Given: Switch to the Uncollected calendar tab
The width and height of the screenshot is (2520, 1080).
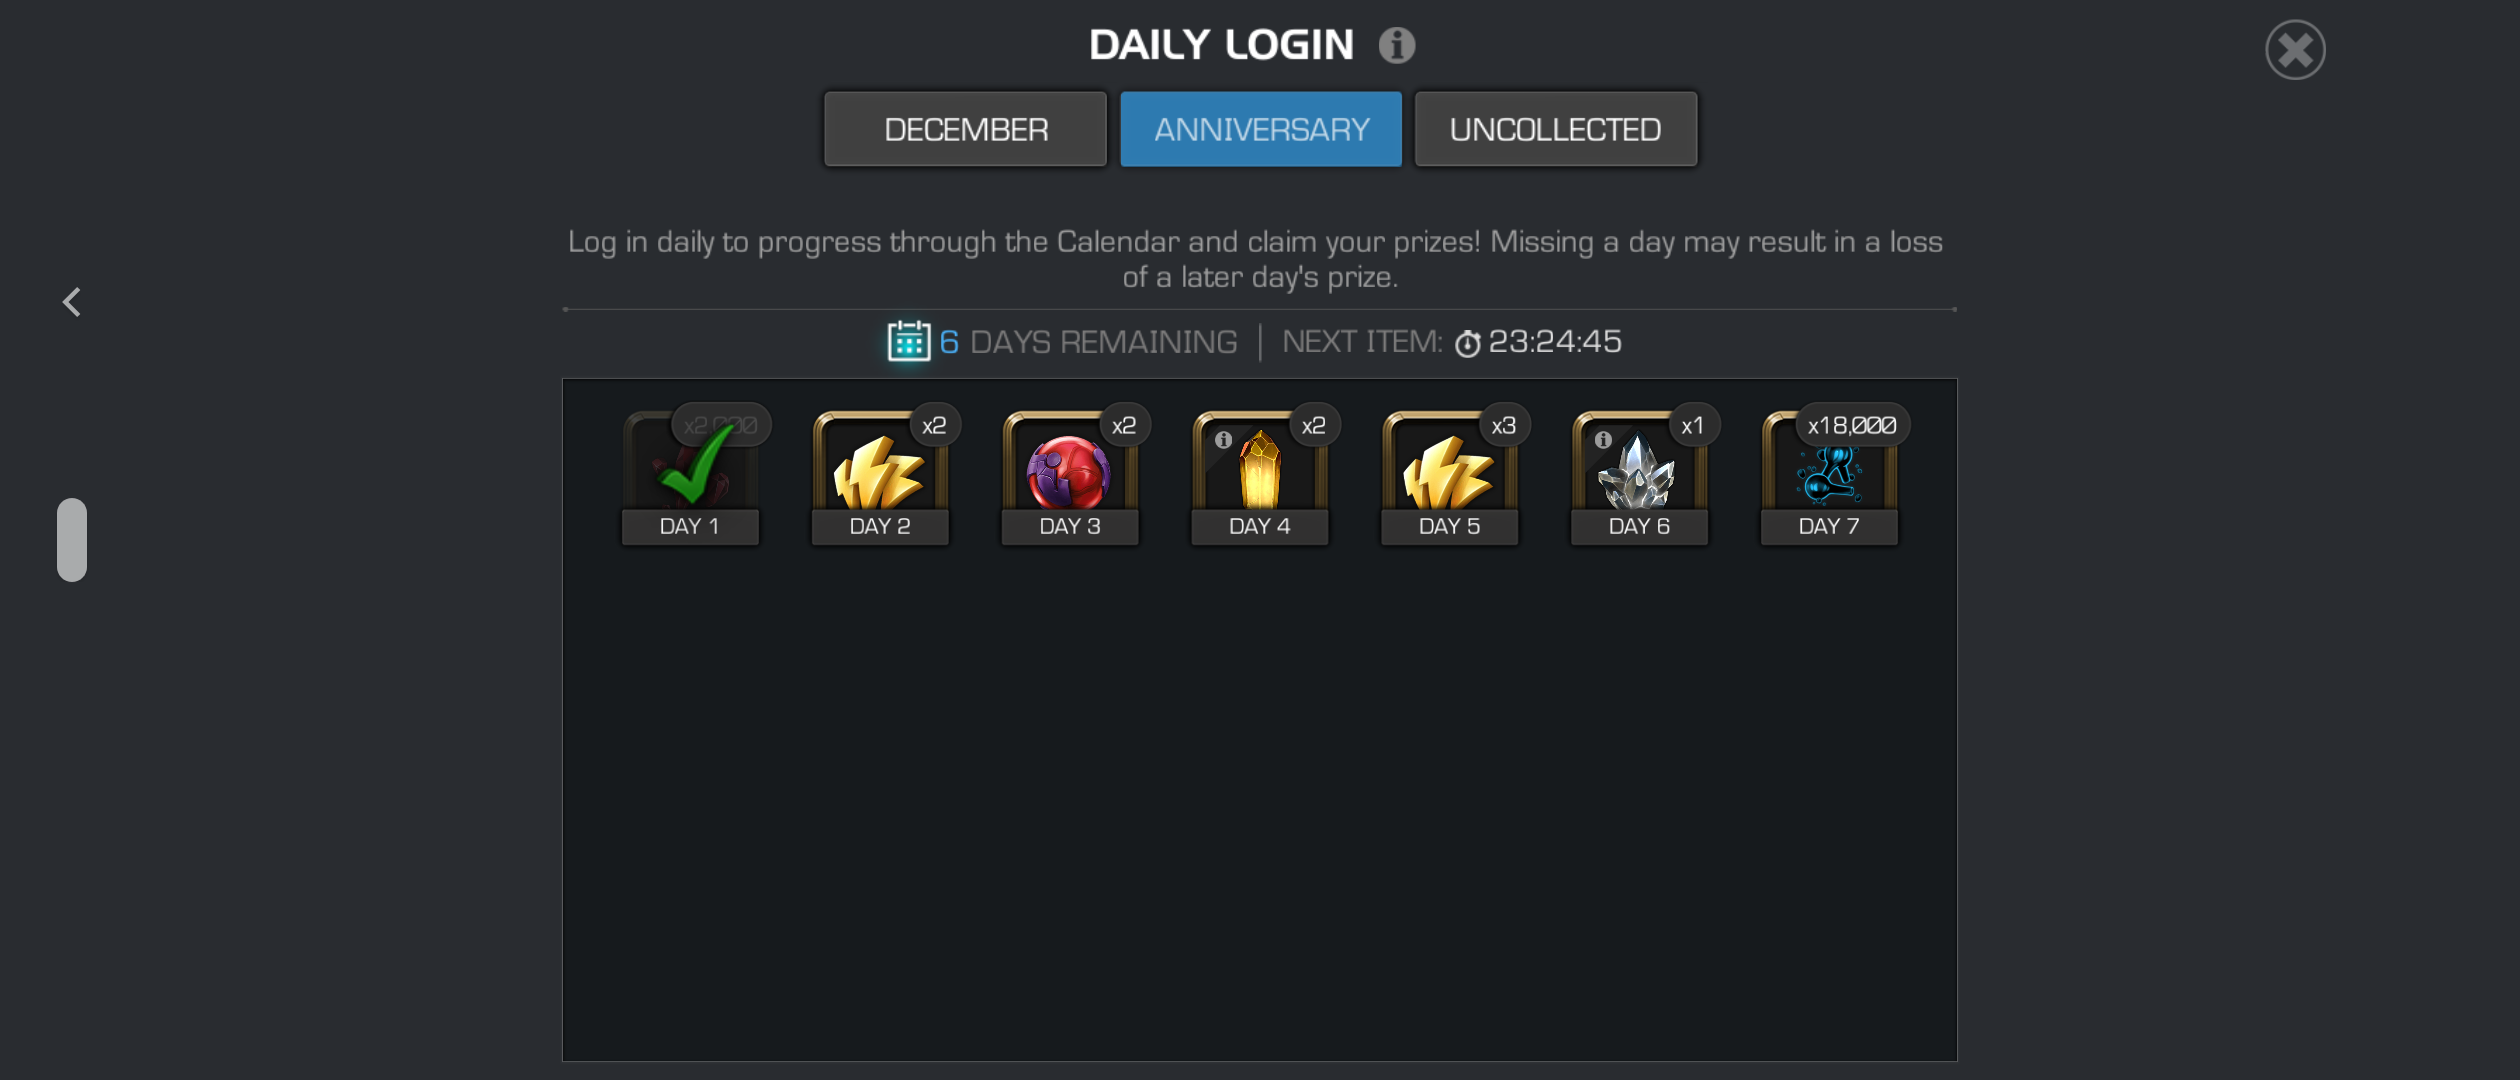Looking at the screenshot, I should pyautogui.click(x=1556, y=129).
